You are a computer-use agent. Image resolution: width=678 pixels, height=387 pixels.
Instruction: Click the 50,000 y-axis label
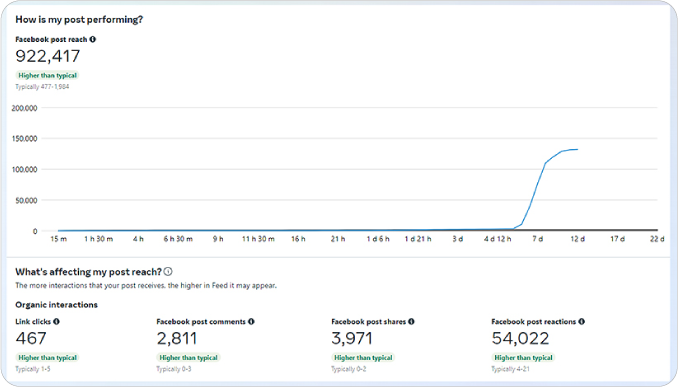pyautogui.click(x=26, y=201)
